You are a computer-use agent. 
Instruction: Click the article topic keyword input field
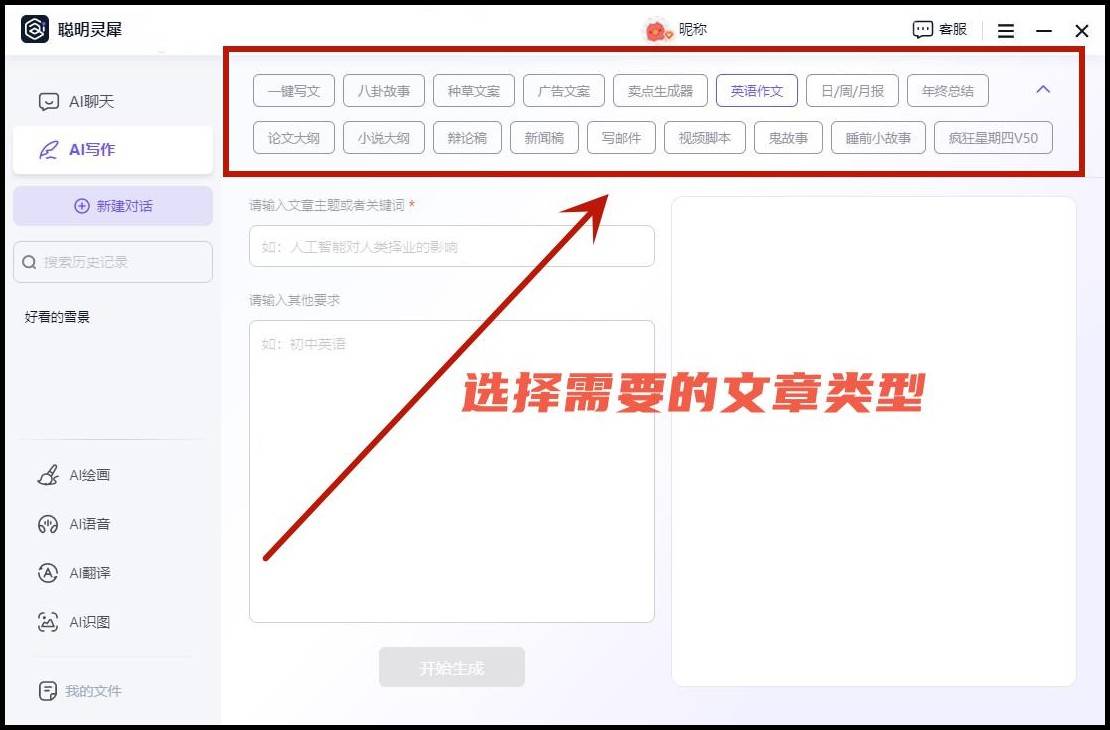click(x=452, y=246)
